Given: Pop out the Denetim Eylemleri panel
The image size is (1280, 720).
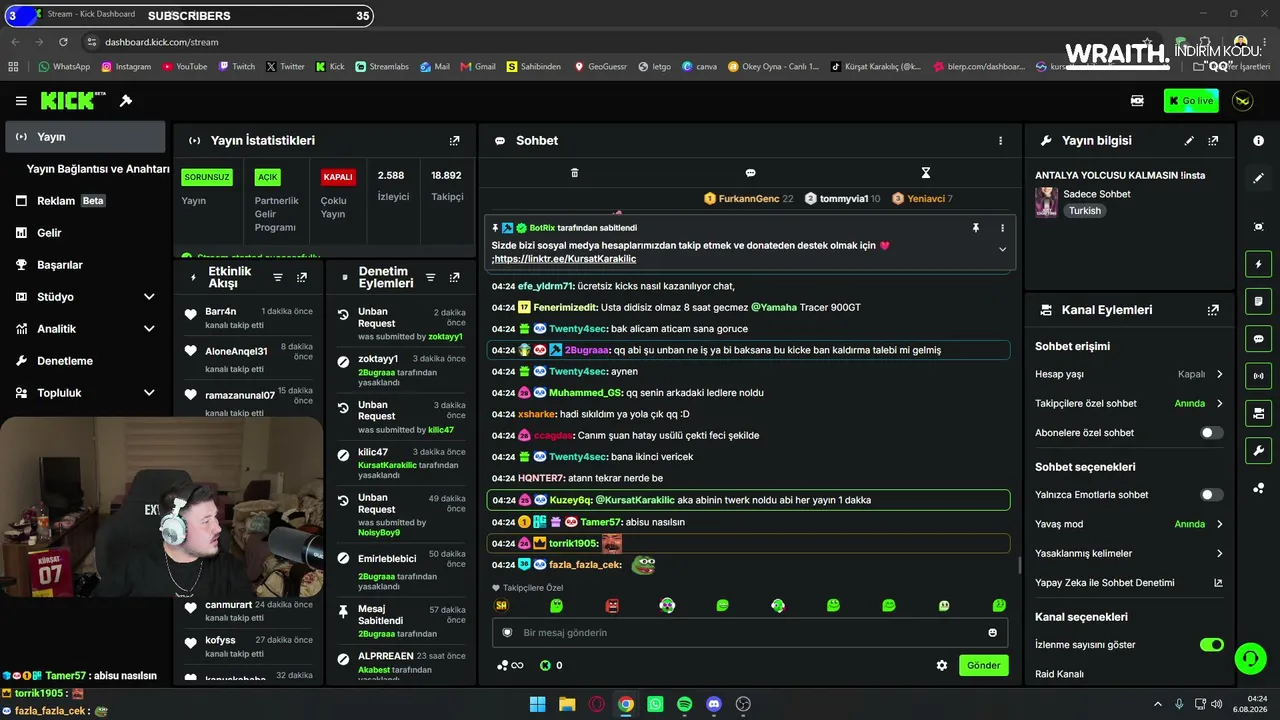Looking at the screenshot, I should (x=455, y=277).
